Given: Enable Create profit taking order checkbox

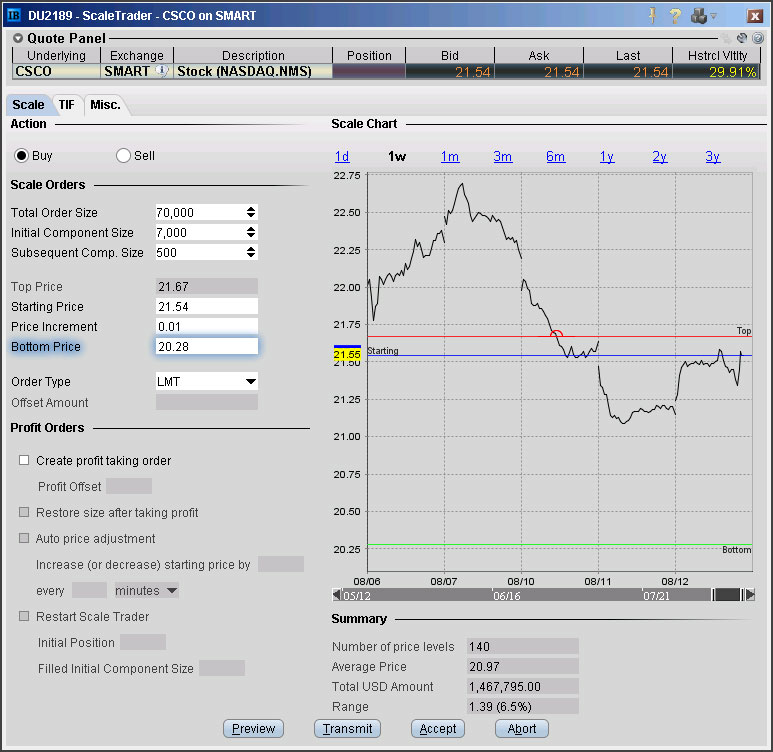Looking at the screenshot, I should (x=24, y=460).
